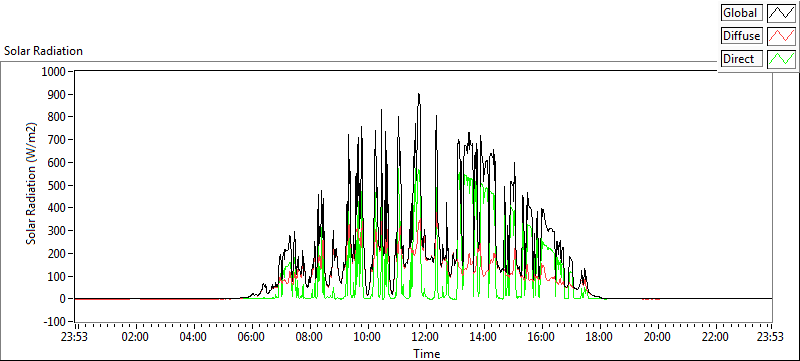Click the 14:00 time axis label
The image size is (800, 361).
tap(483, 337)
